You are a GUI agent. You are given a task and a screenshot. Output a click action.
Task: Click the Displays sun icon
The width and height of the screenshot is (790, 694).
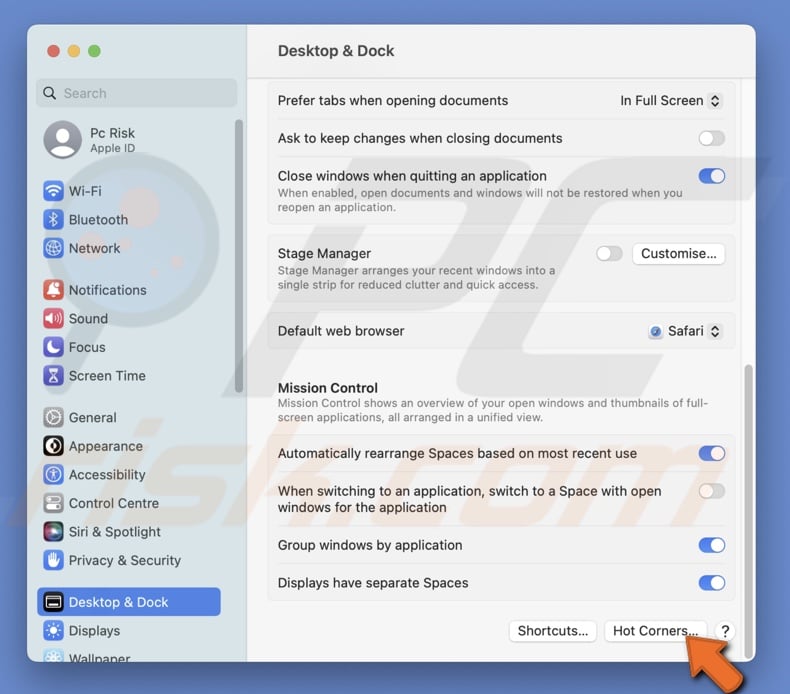(53, 630)
